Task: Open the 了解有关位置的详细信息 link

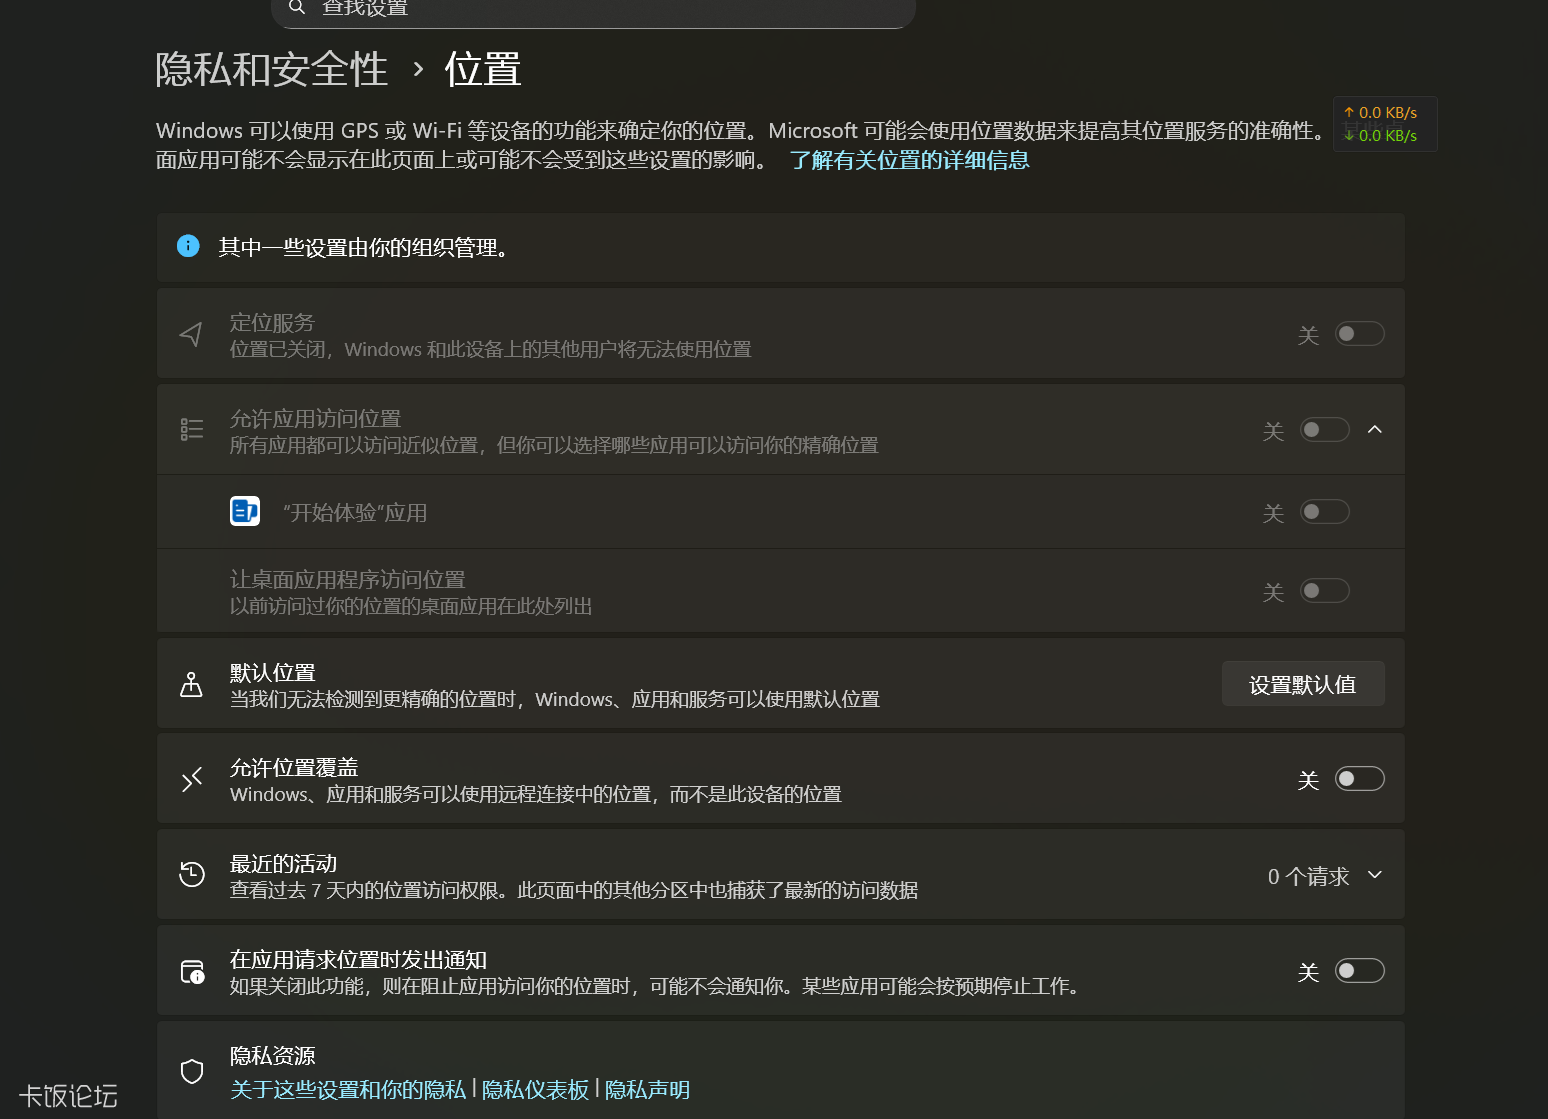Action: pyautogui.click(x=909, y=160)
